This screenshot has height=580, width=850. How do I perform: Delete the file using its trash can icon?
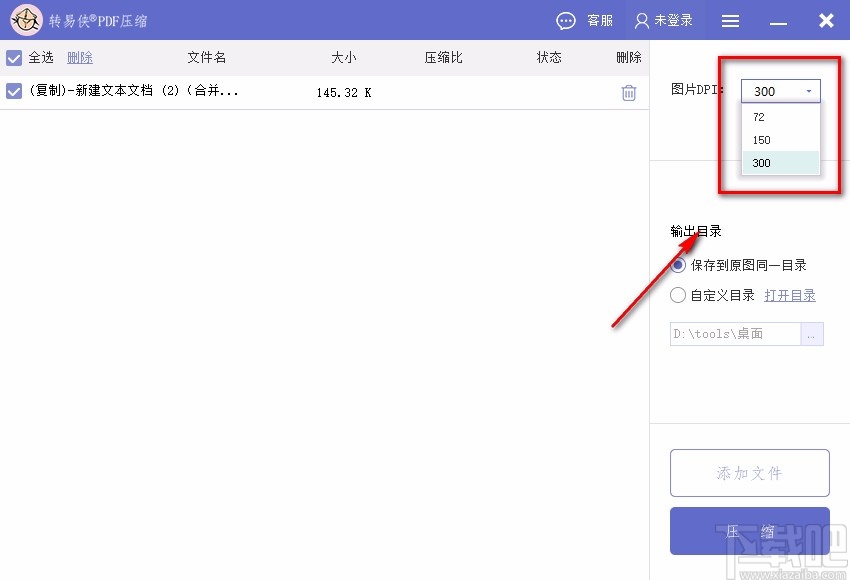pyautogui.click(x=628, y=92)
